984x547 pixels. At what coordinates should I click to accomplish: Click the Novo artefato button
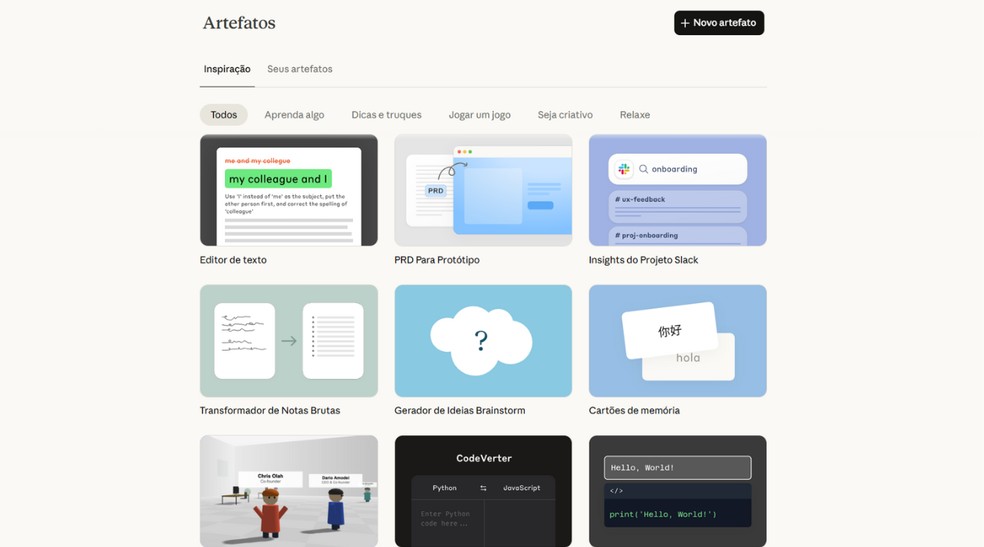click(719, 23)
